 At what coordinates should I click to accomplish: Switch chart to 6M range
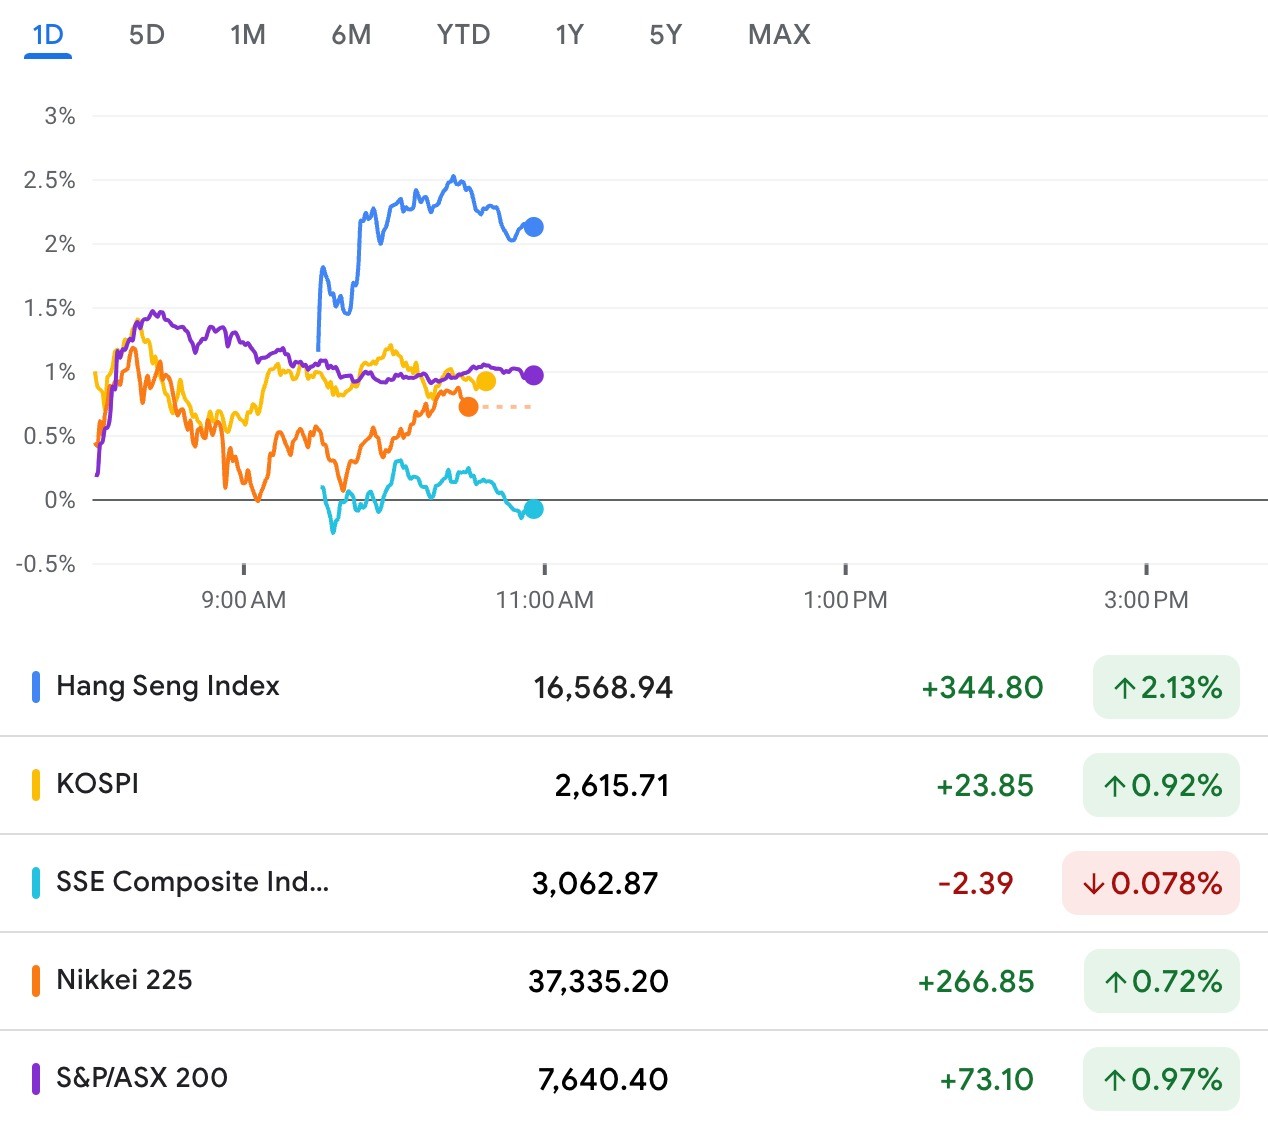[351, 35]
